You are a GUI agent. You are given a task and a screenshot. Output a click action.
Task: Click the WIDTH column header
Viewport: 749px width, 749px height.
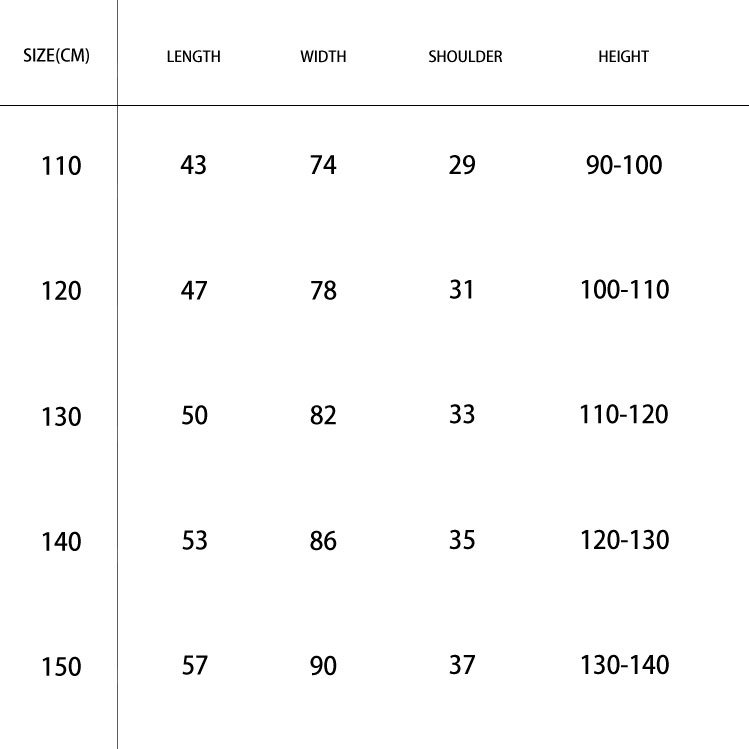coord(323,57)
